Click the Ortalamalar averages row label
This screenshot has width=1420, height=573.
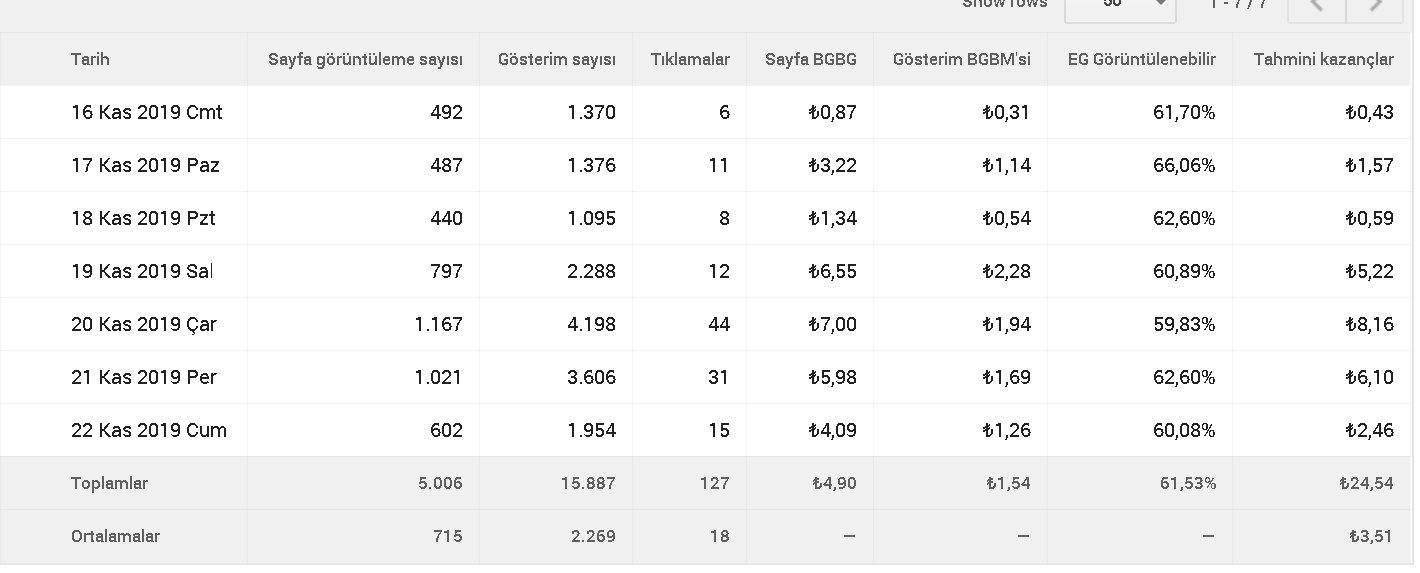pos(115,536)
